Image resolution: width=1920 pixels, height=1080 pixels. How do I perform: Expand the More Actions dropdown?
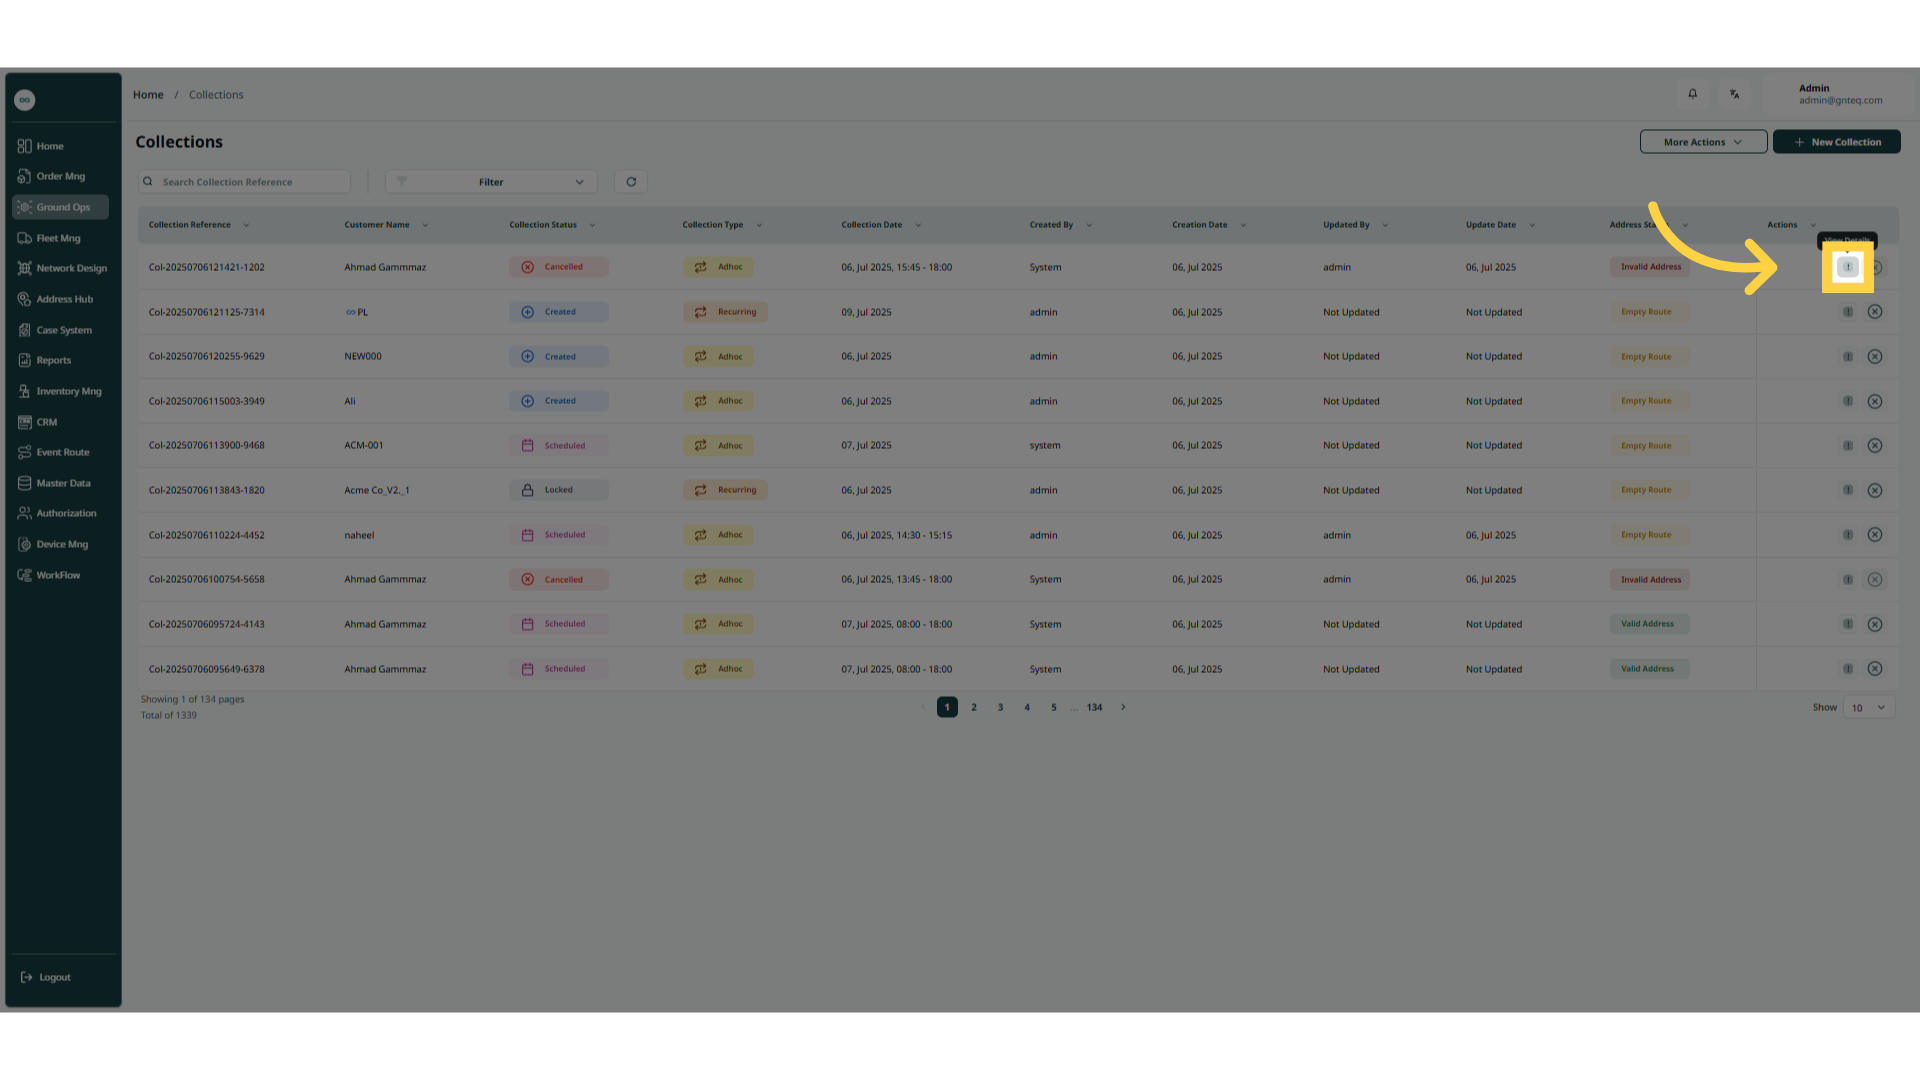[x=1703, y=142]
